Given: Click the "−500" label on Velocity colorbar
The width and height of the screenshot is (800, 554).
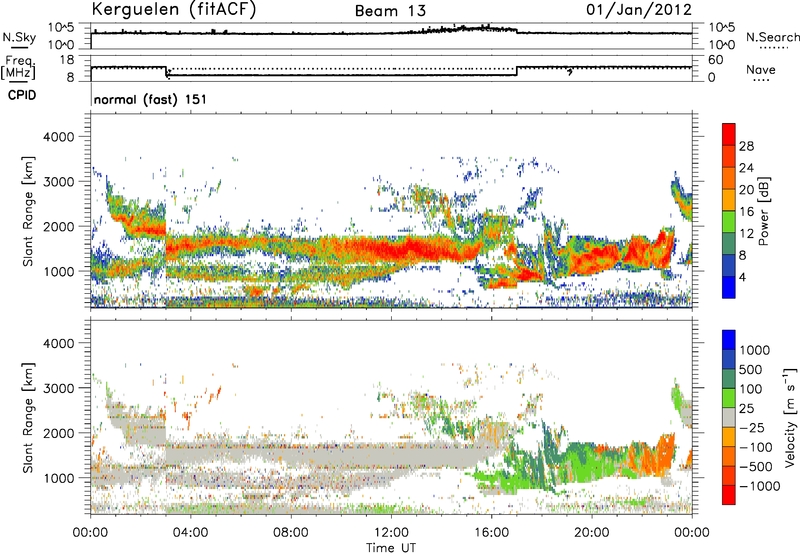Looking at the screenshot, I should coord(755,467).
